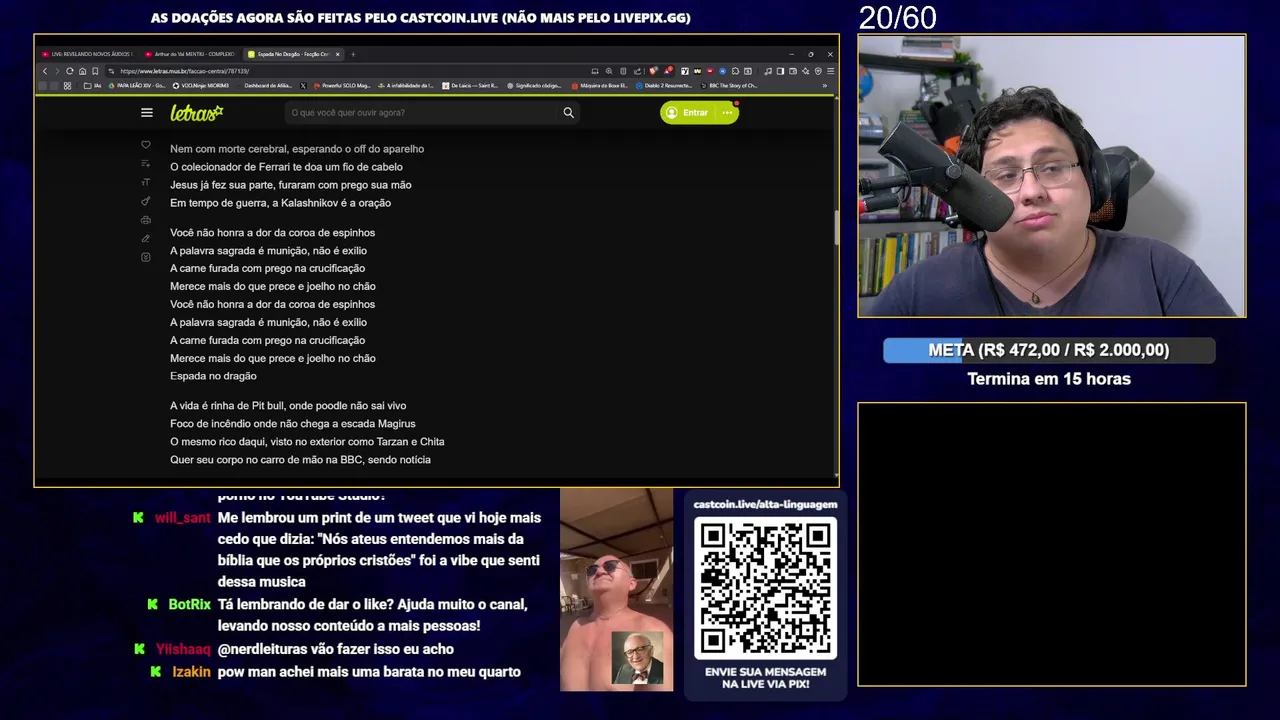Click the castcoin QR code
The width and height of the screenshot is (1280, 720).
[x=766, y=586]
